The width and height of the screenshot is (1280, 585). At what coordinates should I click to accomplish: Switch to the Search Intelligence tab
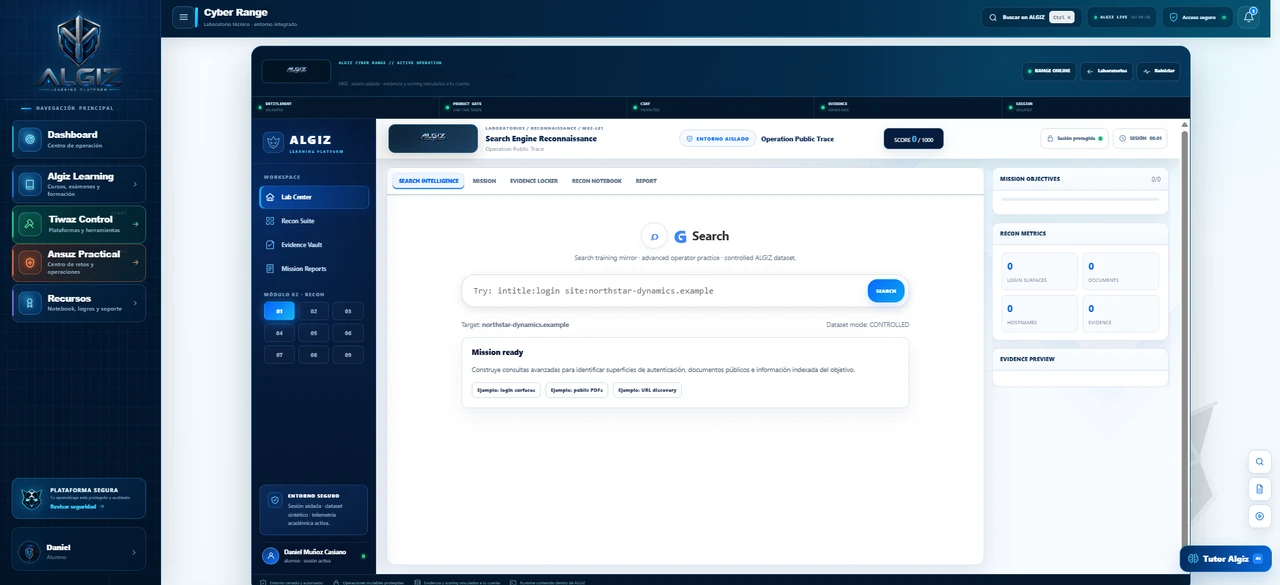(428, 181)
